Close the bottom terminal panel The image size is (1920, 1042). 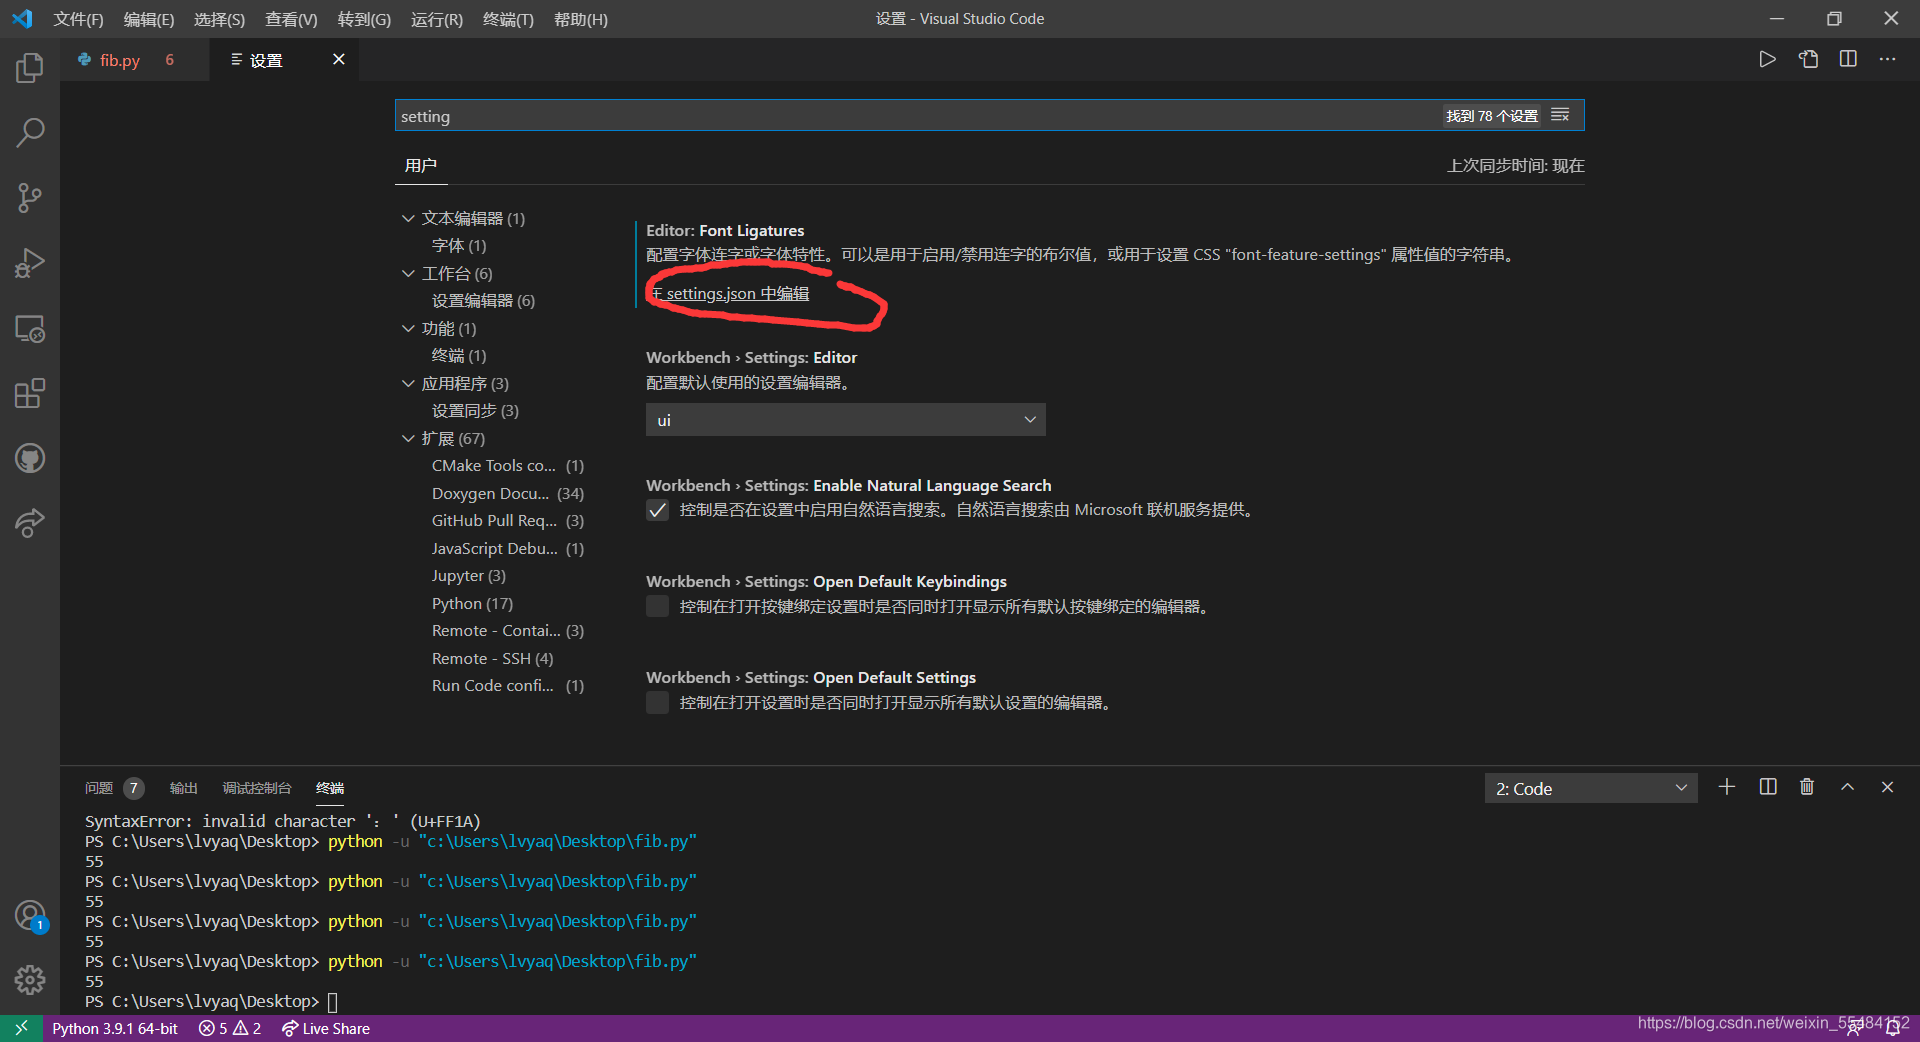[1887, 787]
